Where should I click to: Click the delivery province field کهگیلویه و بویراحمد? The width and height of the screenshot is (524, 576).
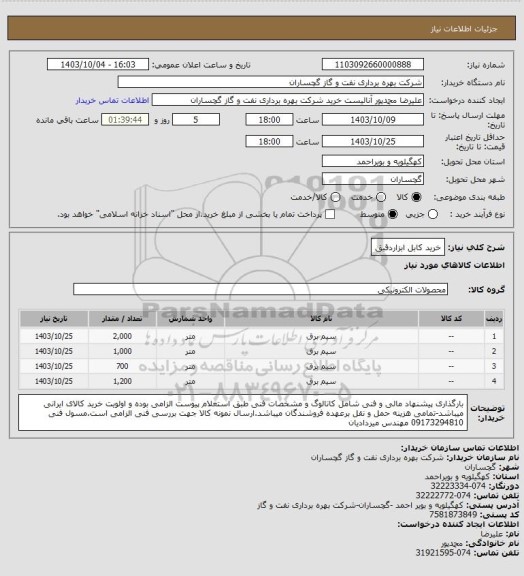pyautogui.click(x=373, y=161)
